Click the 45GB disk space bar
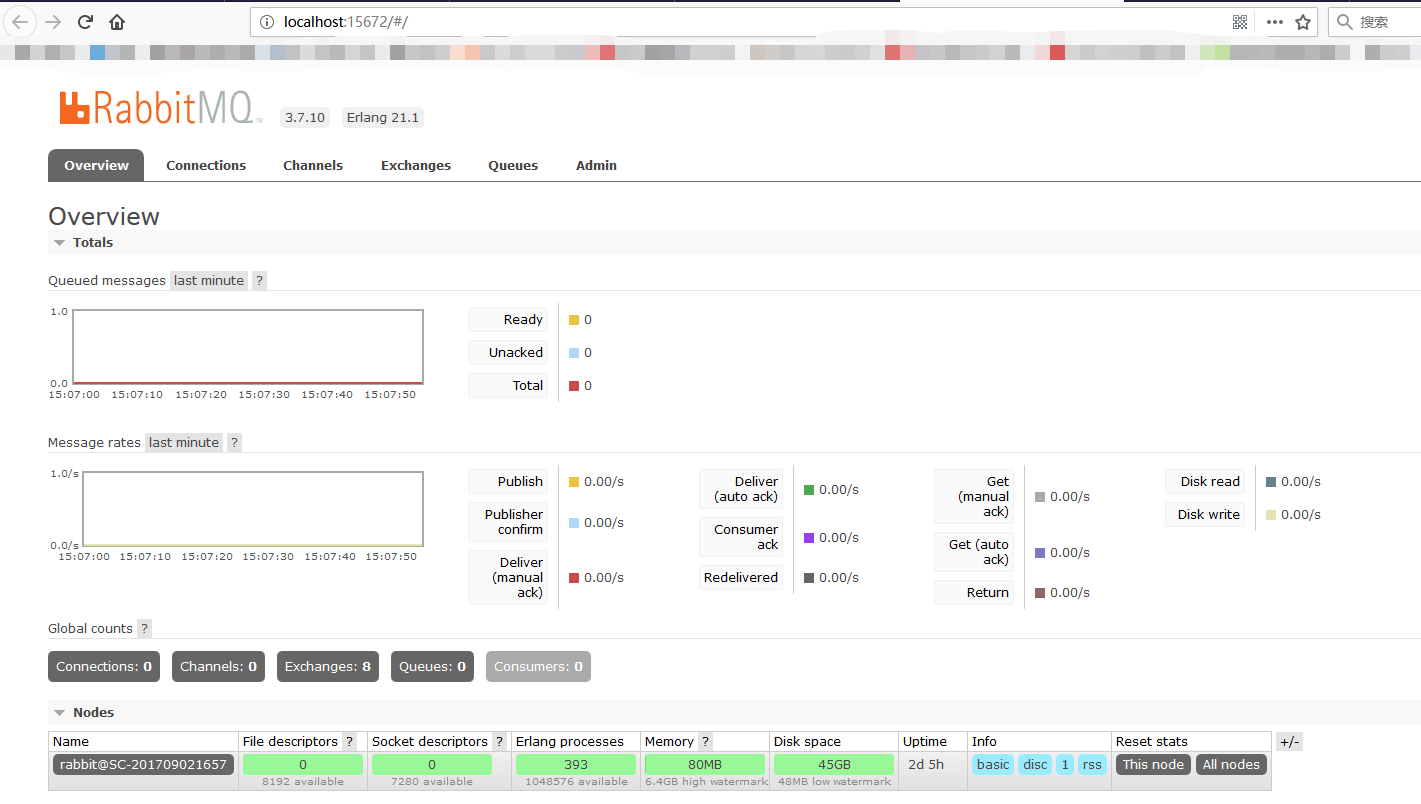This screenshot has height=804, width=1421. [834, 765]
